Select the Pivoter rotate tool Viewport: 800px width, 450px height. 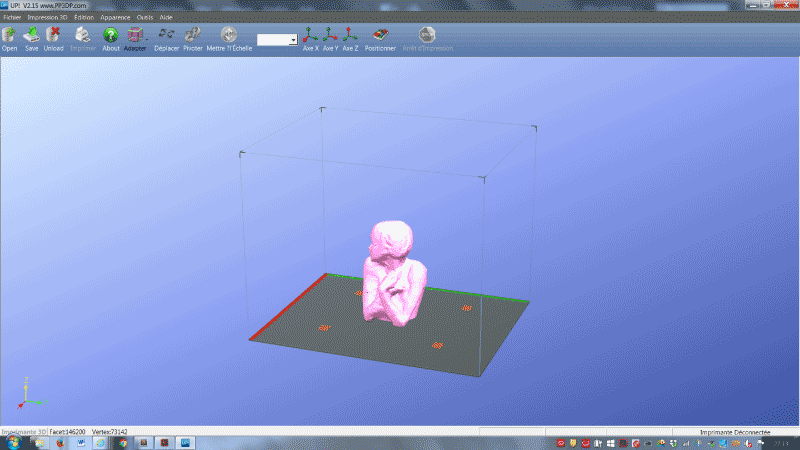click(x=192, y=35)
